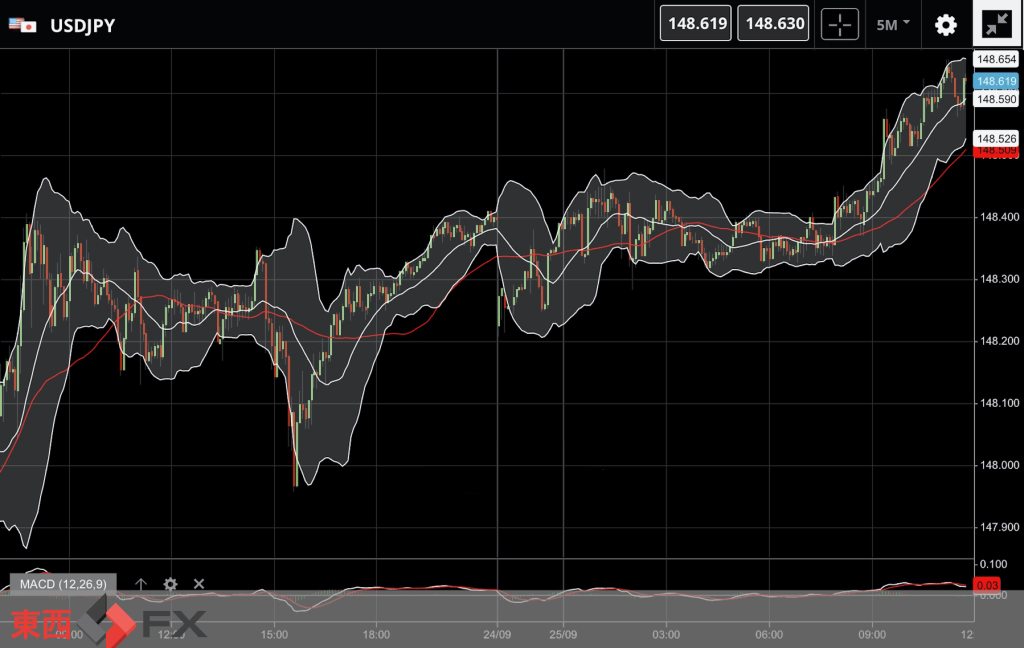
Task: Expand the 5M timeframe dropdown
Action: 892,24
